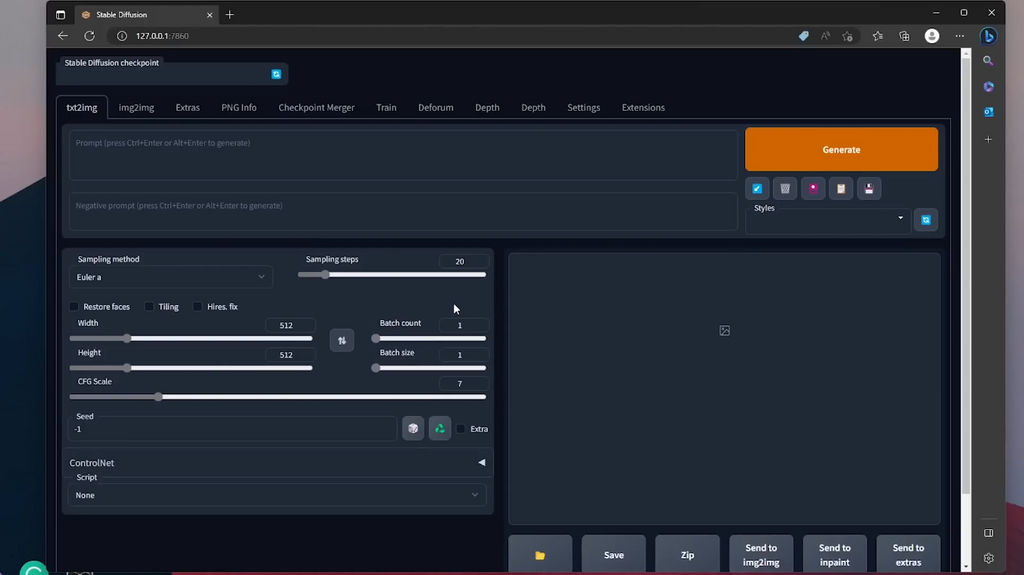1024x575 pixels.
Task: Click the Save button
Action: click(613, 555)
